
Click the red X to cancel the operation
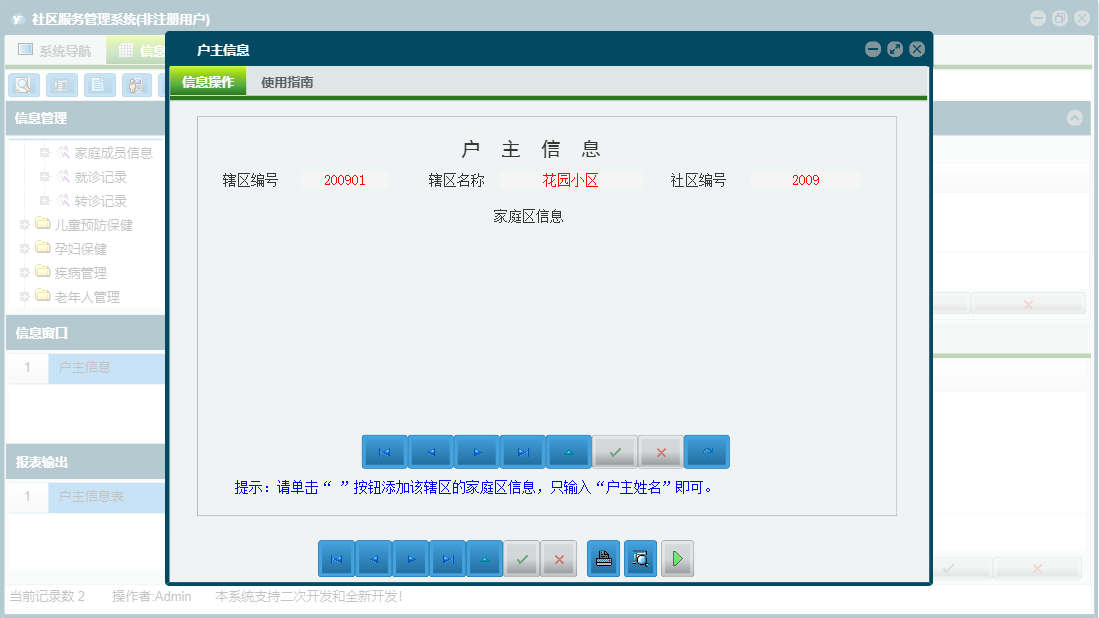tap(660, 451)
